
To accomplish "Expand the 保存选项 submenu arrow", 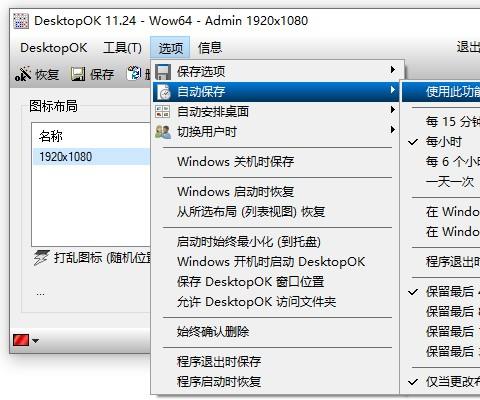I will click(393, 70).
